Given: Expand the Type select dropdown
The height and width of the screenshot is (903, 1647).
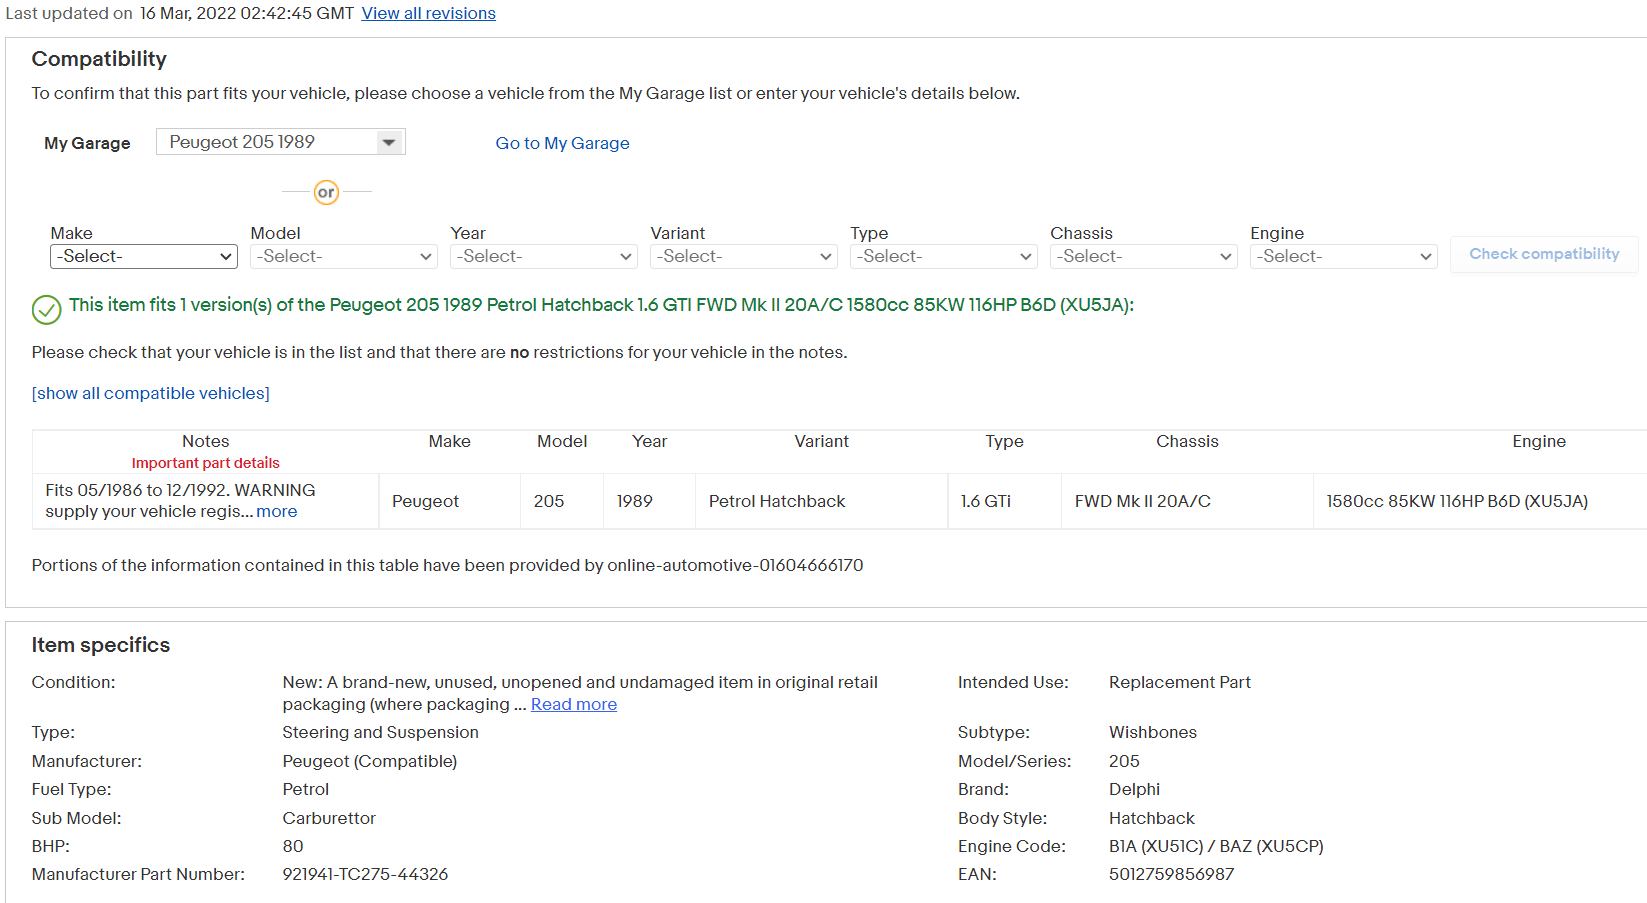Looking at the screenshot, I should pos(944,257).
